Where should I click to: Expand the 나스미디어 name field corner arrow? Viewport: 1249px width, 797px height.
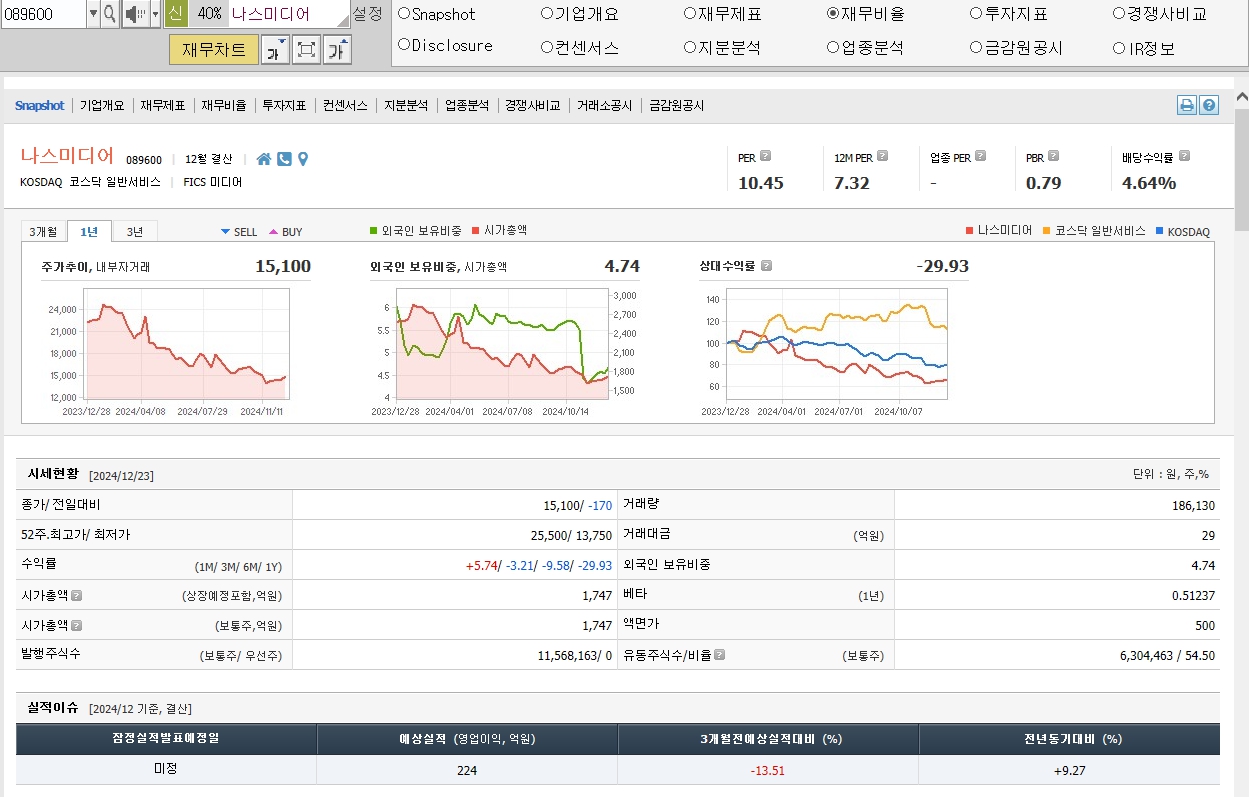point(342,20)
